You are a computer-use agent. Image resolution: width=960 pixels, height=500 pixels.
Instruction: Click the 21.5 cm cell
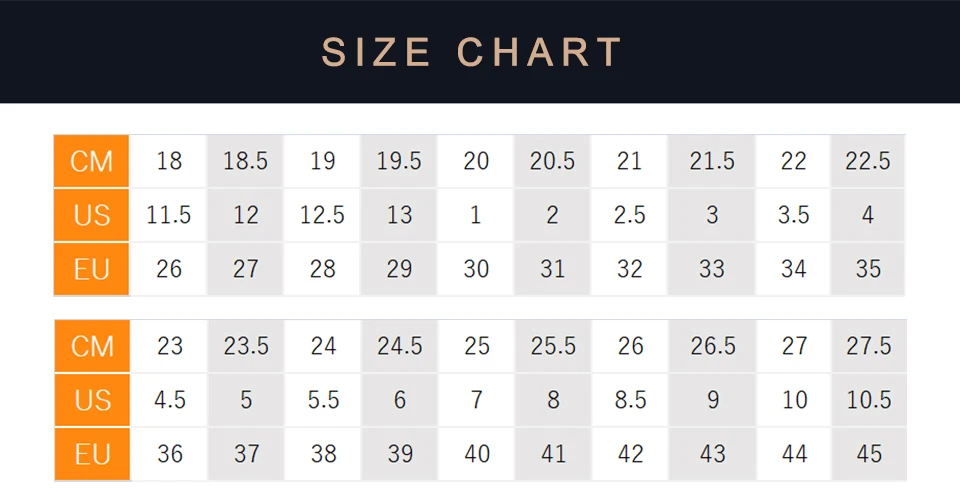pos(711,161)
